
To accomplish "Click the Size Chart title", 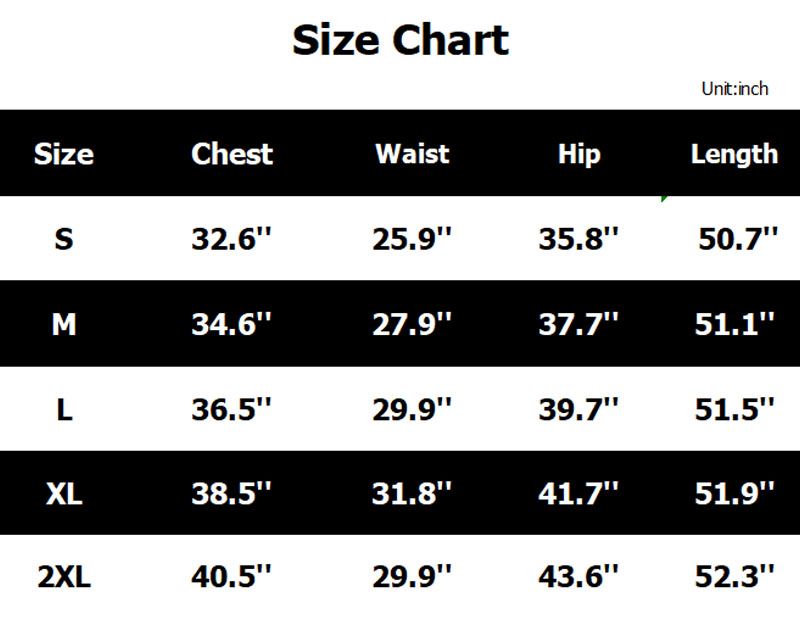I will click(x=400, y=40).
